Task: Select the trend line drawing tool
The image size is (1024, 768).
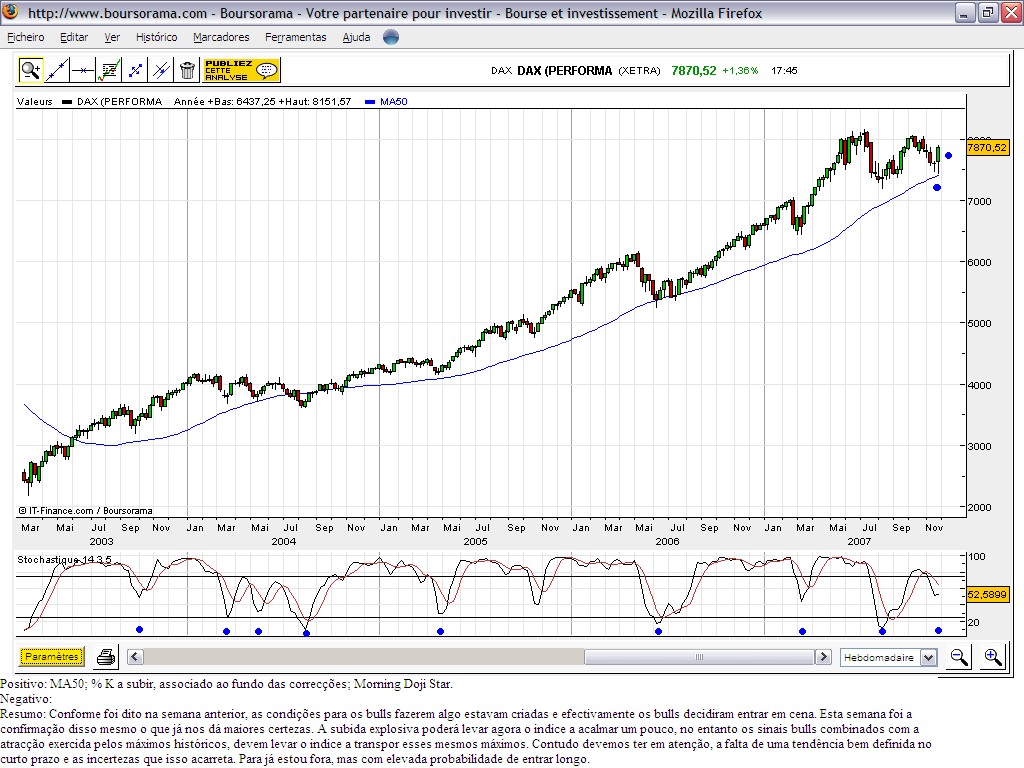Action: tap(57, 70)
